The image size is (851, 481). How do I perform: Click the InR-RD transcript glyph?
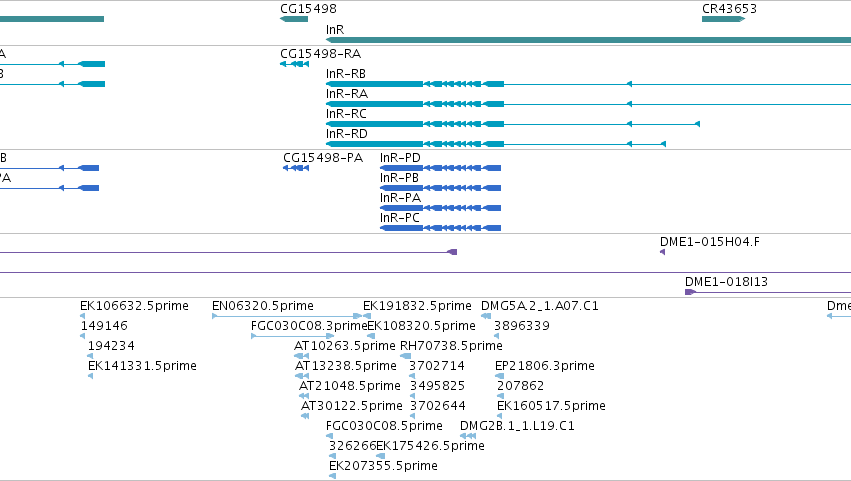tap(496, 144)
